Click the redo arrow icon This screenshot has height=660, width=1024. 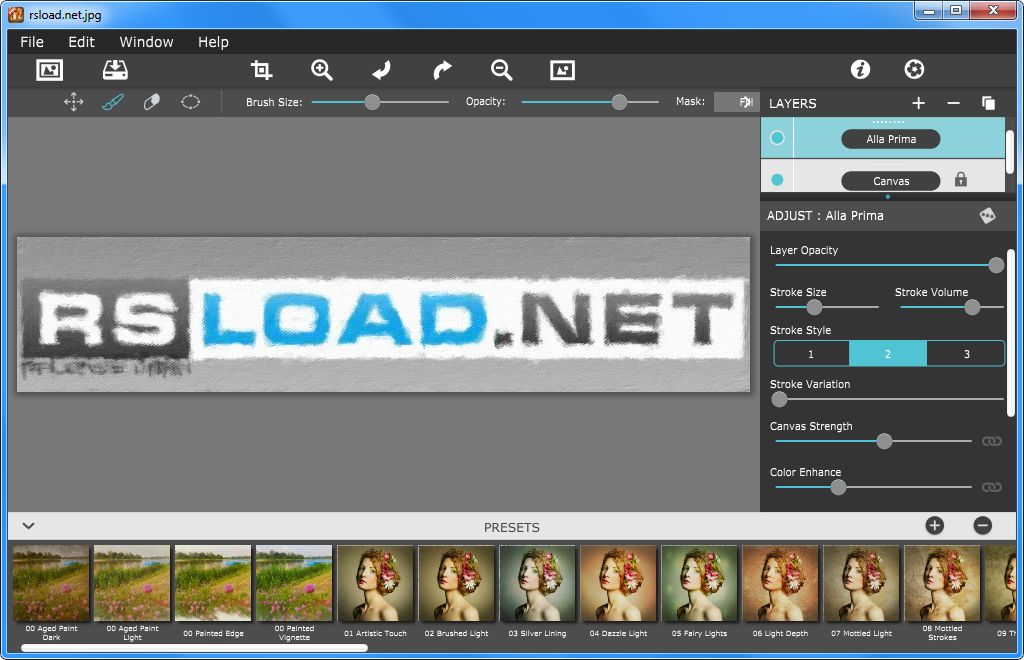442,70
